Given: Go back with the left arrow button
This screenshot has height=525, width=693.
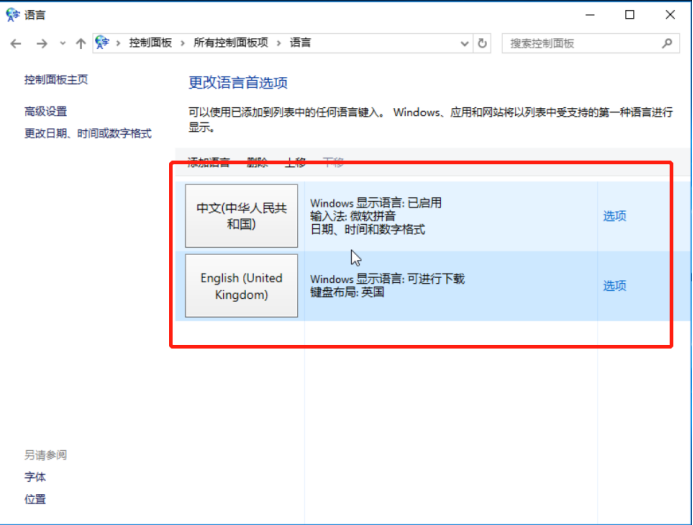Looking at the screenshot, I should point(16,43).
